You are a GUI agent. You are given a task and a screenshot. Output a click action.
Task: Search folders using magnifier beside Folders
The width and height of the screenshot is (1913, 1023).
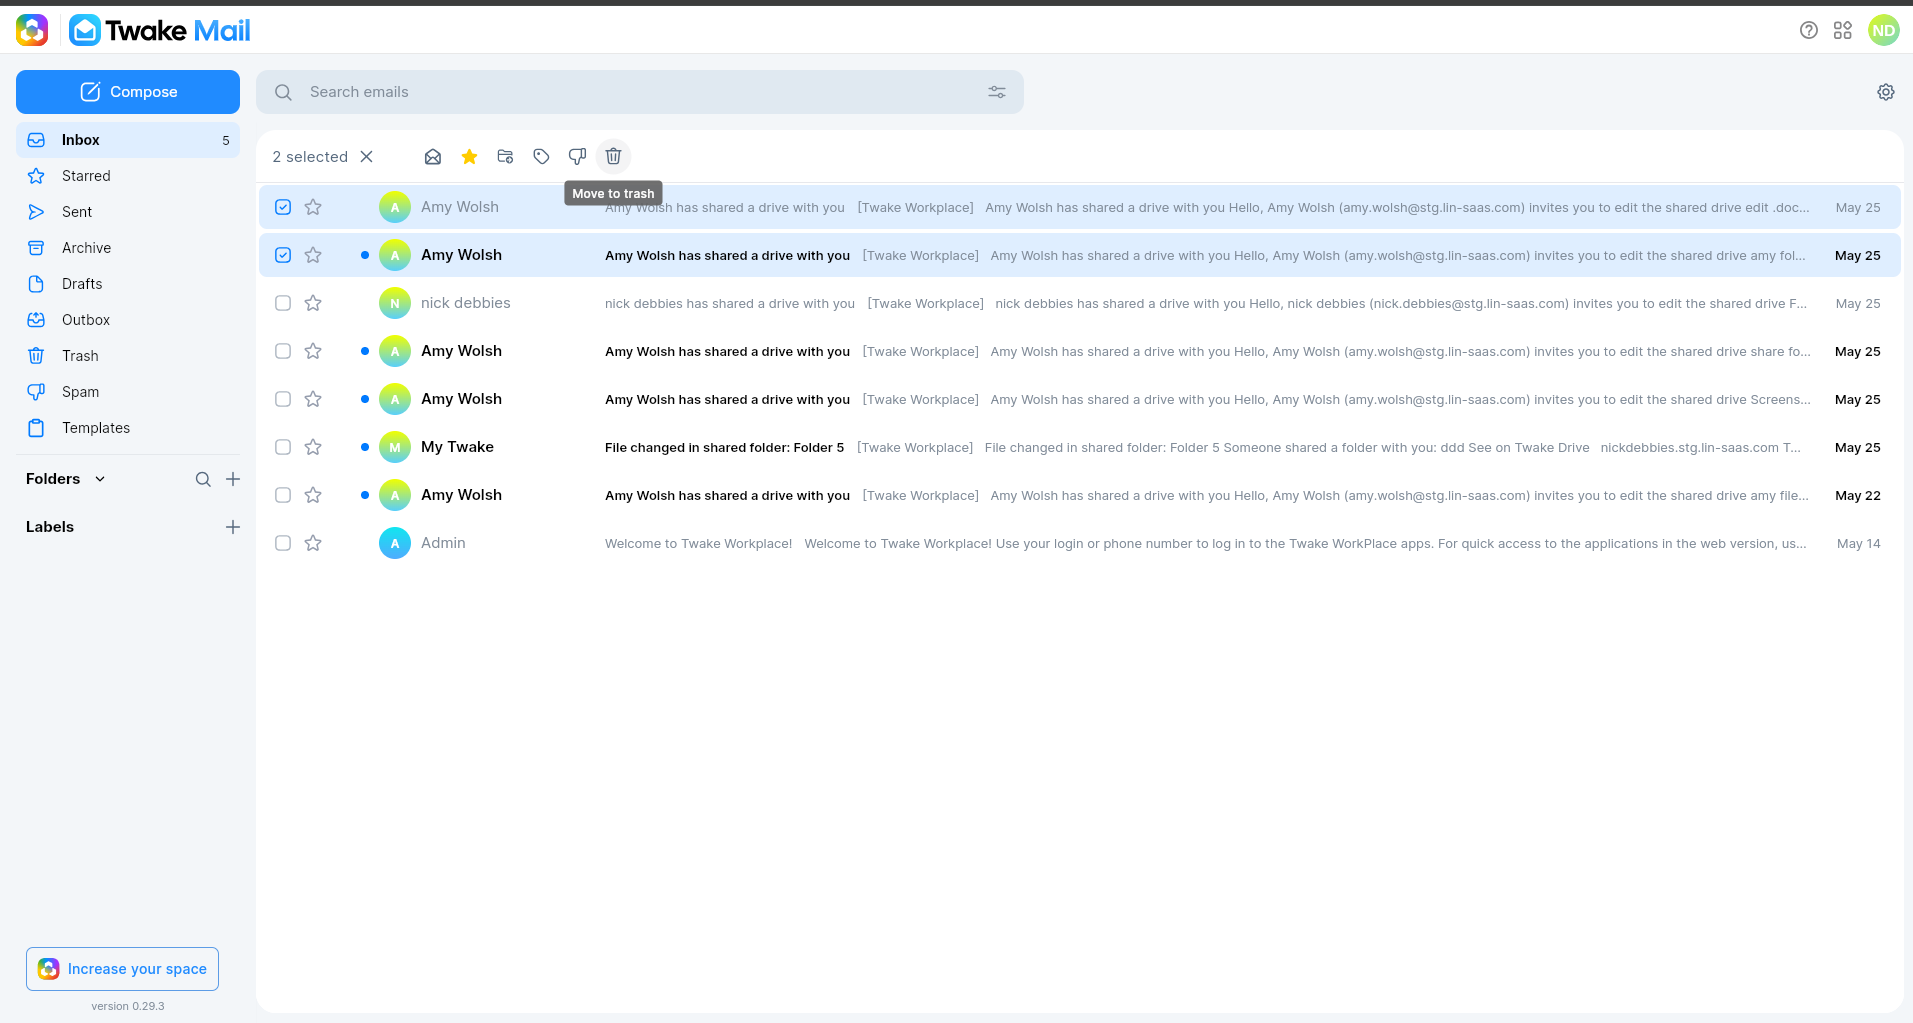click(203, 479)
